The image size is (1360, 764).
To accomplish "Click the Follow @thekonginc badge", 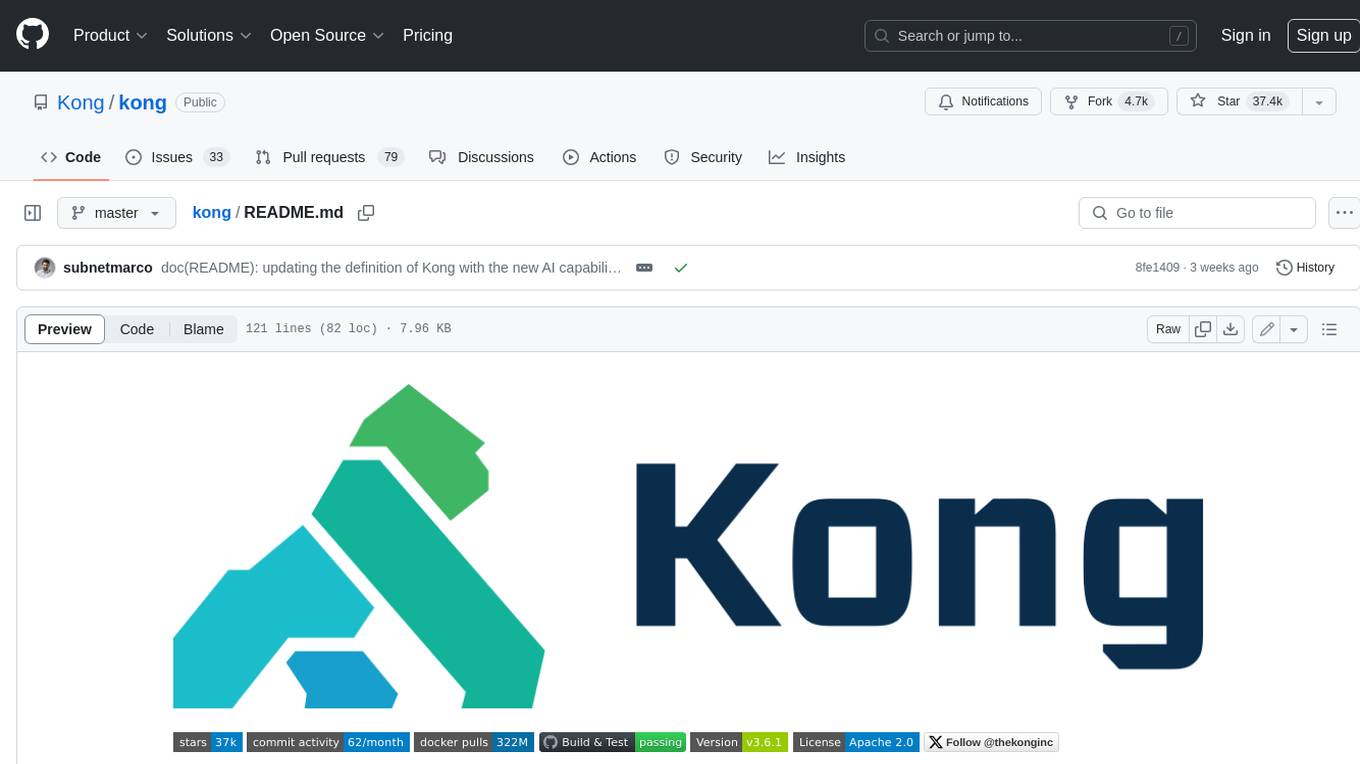I will tap(991, 742).
